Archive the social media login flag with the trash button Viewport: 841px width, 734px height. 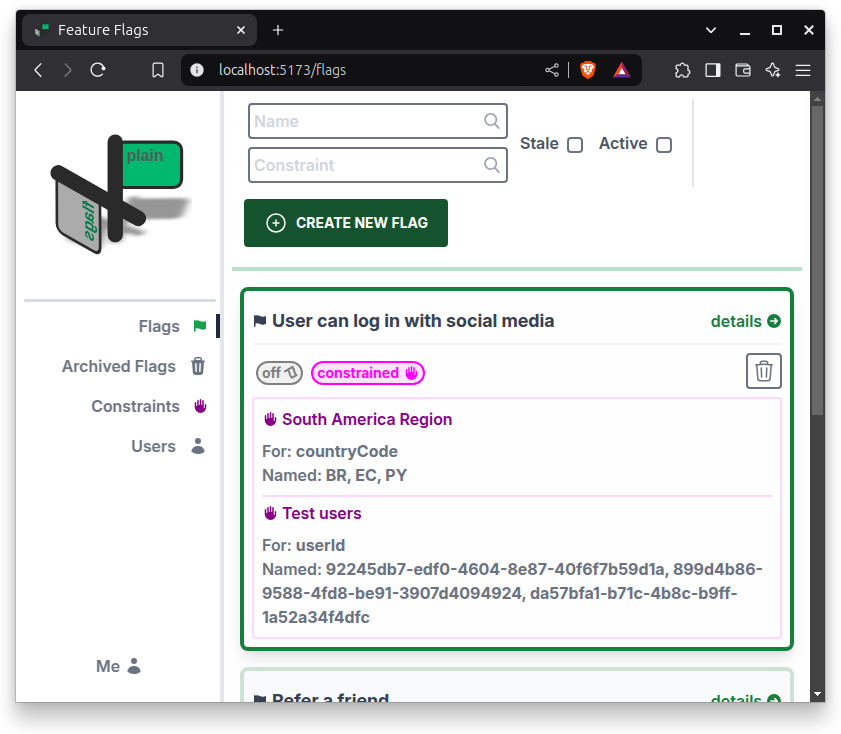[x=764, y=371]
